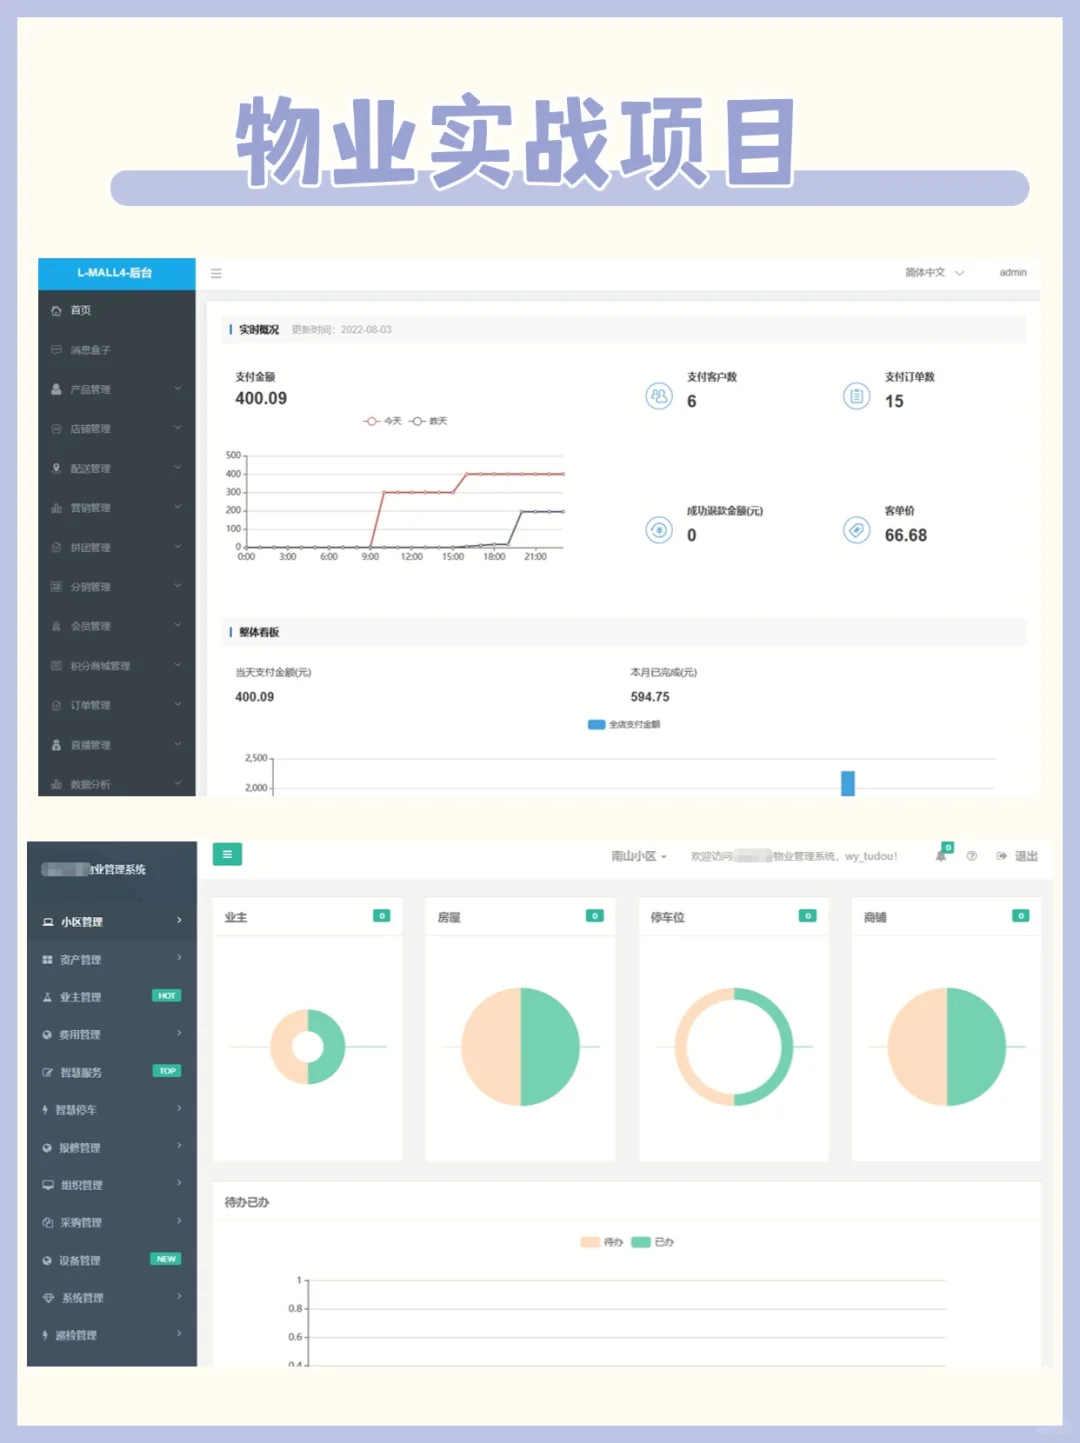Toggle the 昨天 series in chart legend
This screenshot has height=1443, width=1080.
[x=428, y=421]
